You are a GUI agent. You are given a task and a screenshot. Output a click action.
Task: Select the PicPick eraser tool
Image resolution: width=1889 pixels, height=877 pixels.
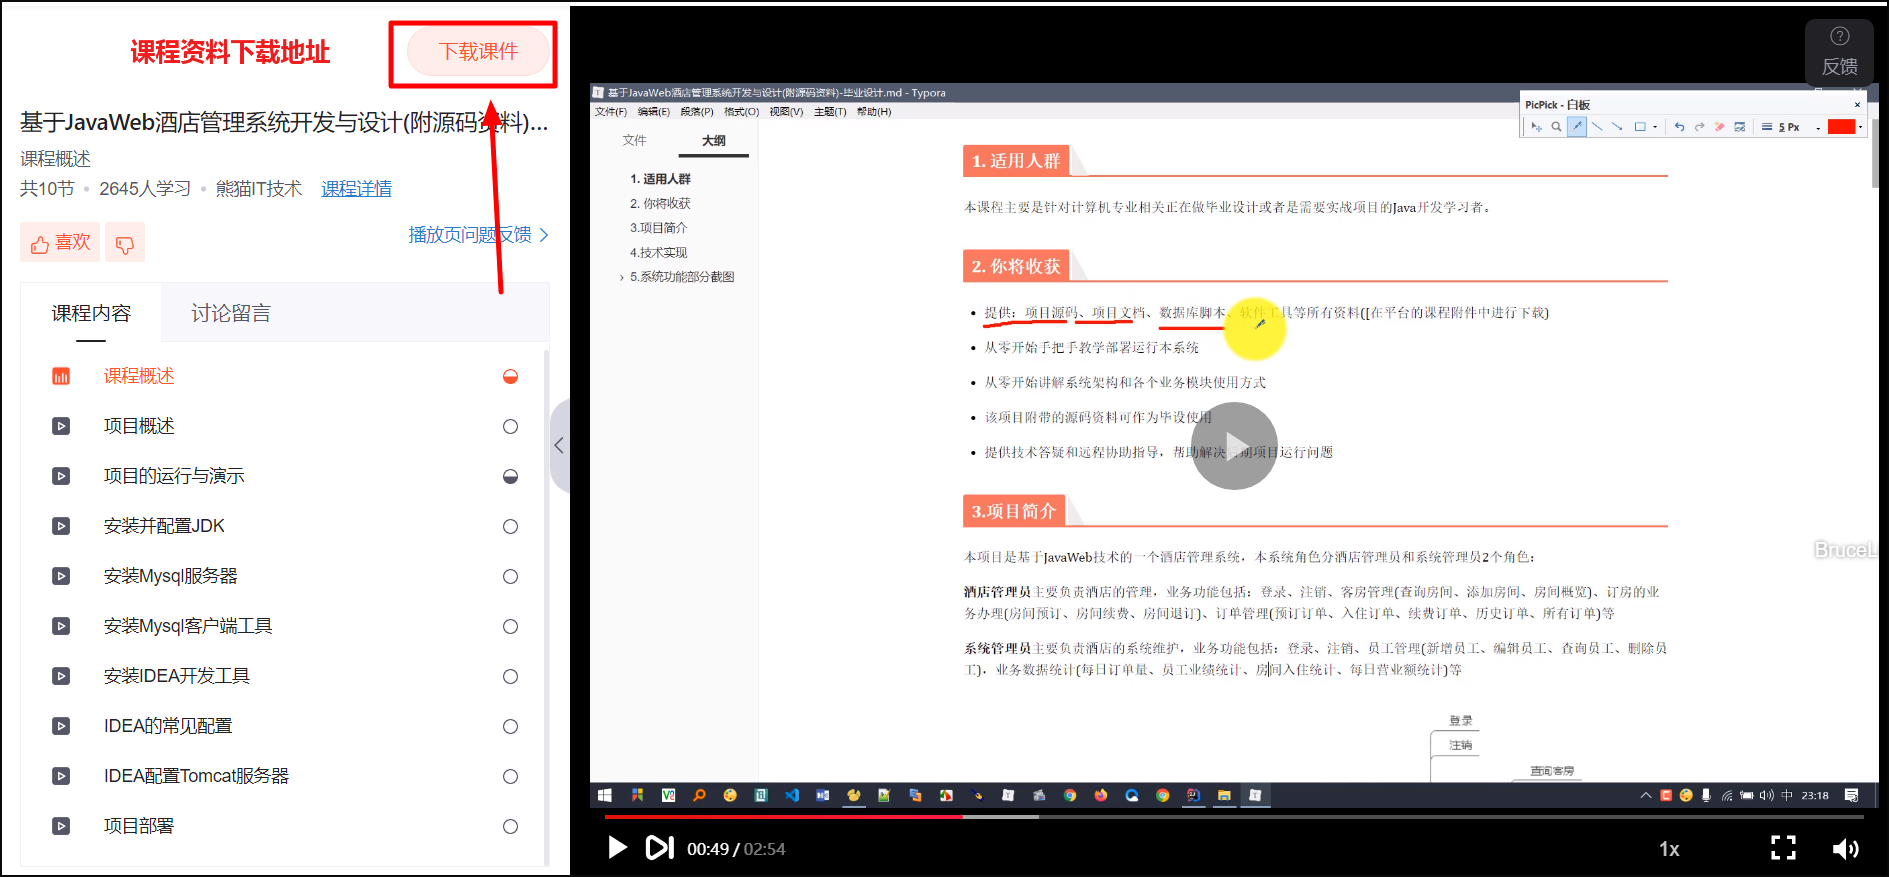(1719, 127)
